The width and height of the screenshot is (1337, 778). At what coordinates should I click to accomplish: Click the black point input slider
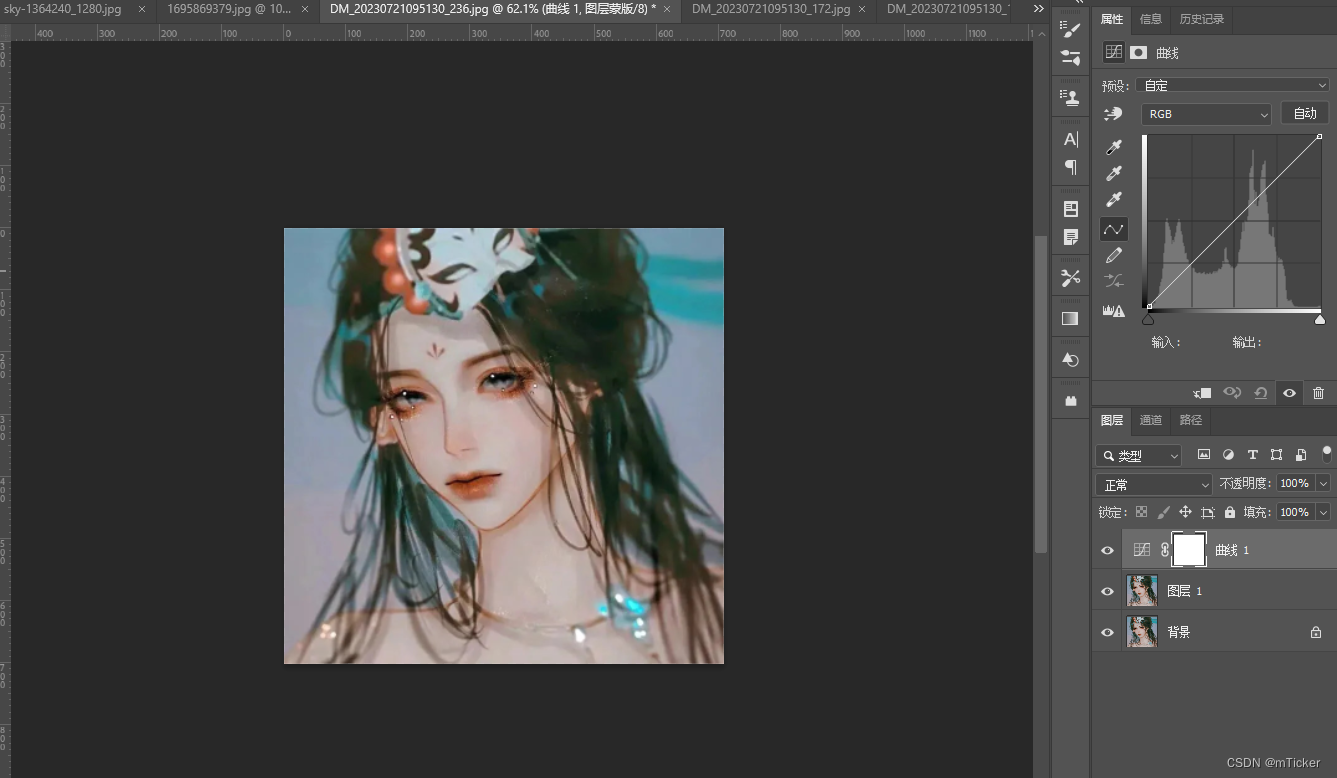pos(1148,319)
